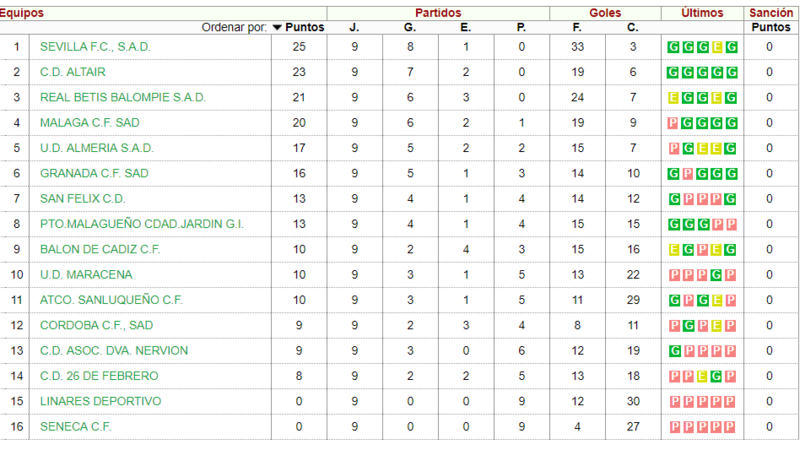This screenshot has width=800, height=450.
Task: Sort by C. goals against column
Action: pyautogui.click(x=633, y=28)
